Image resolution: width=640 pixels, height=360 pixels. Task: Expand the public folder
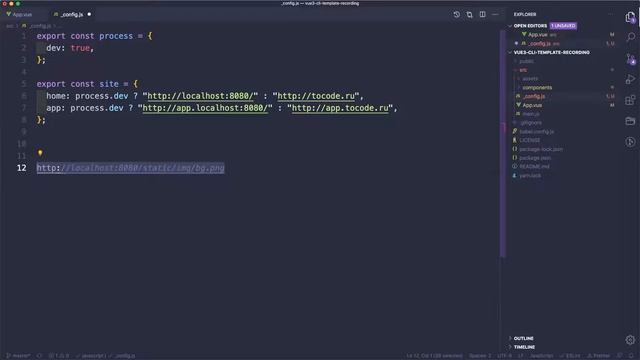[x=526, y=61]
